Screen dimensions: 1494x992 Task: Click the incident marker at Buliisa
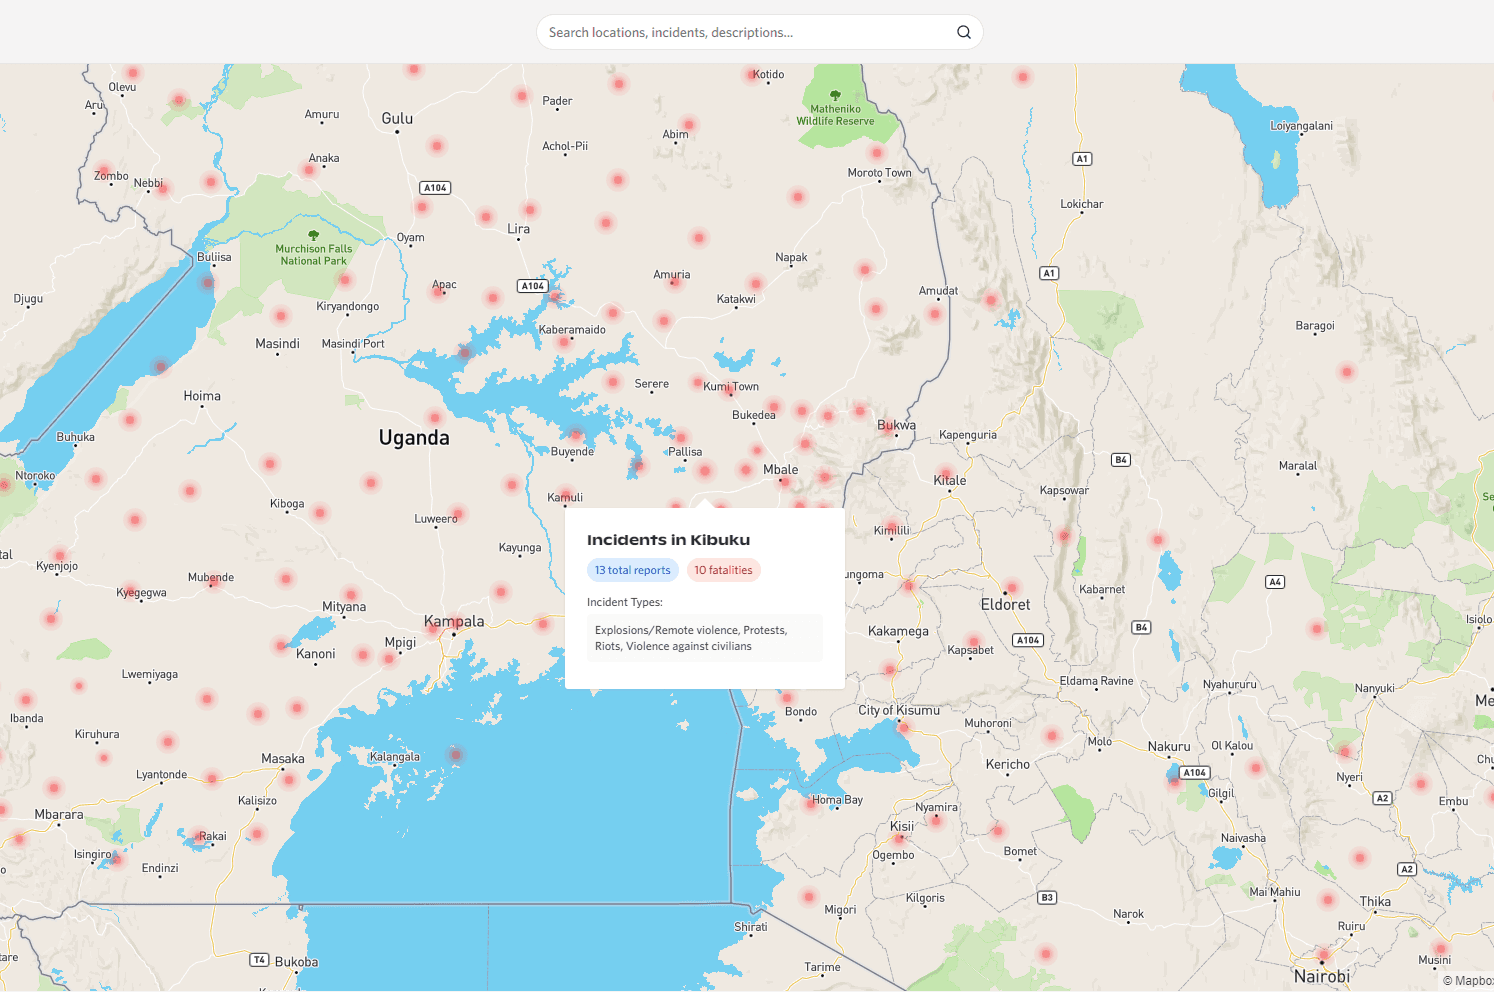coord(207,283)
